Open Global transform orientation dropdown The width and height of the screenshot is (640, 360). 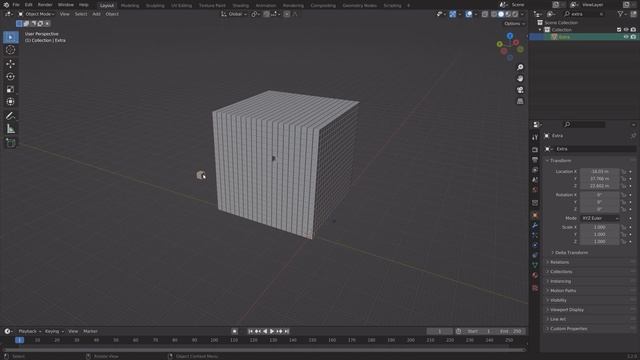point(234,14)
